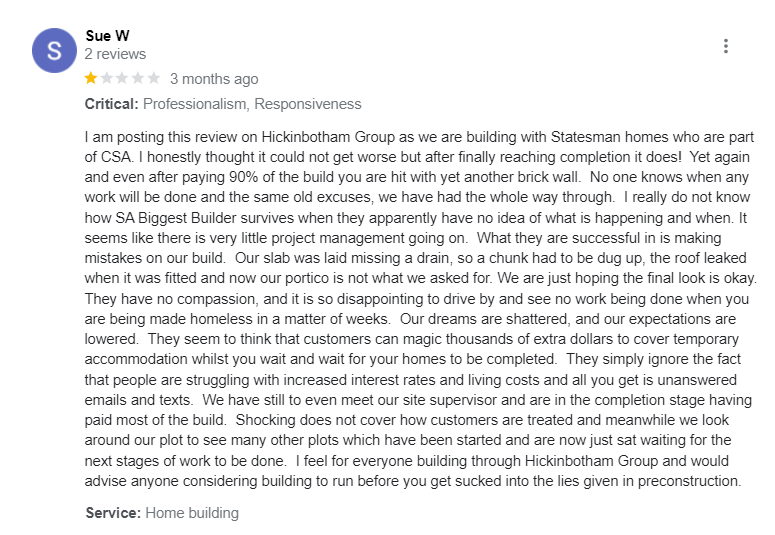Click the purple S profile avatar

[54, 51]
